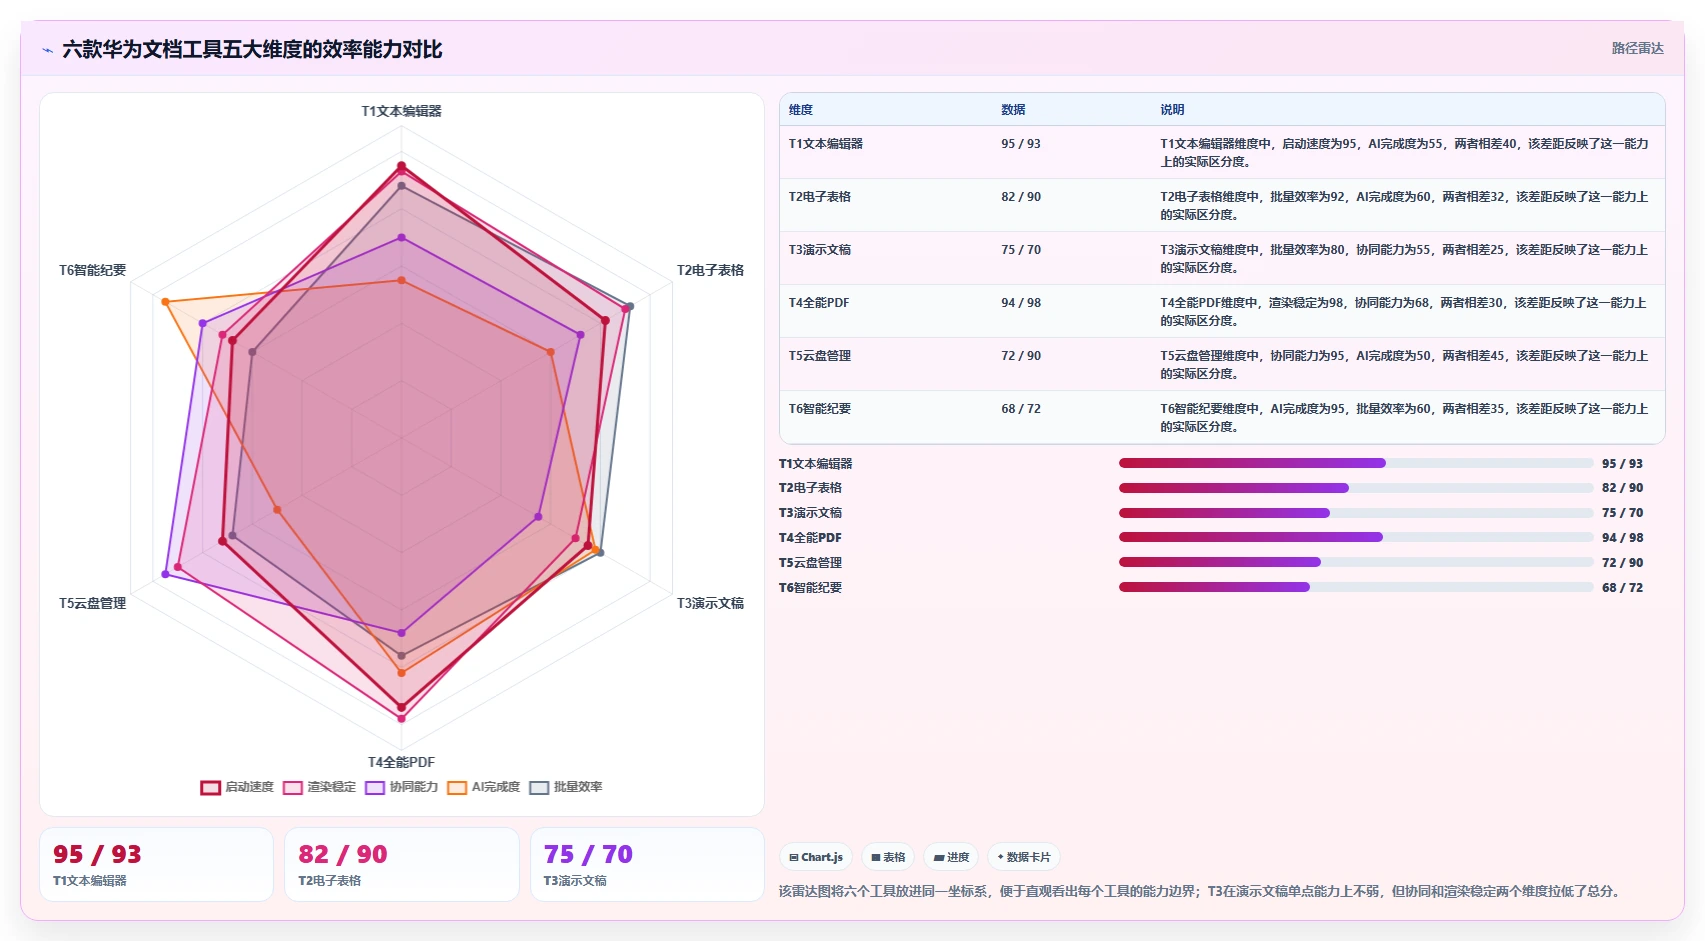Image resolution: width=1705 pixels, height=941 pixels.
Task: Click the T3演示文稿 progress bar
Action: tap(1356, 513)
